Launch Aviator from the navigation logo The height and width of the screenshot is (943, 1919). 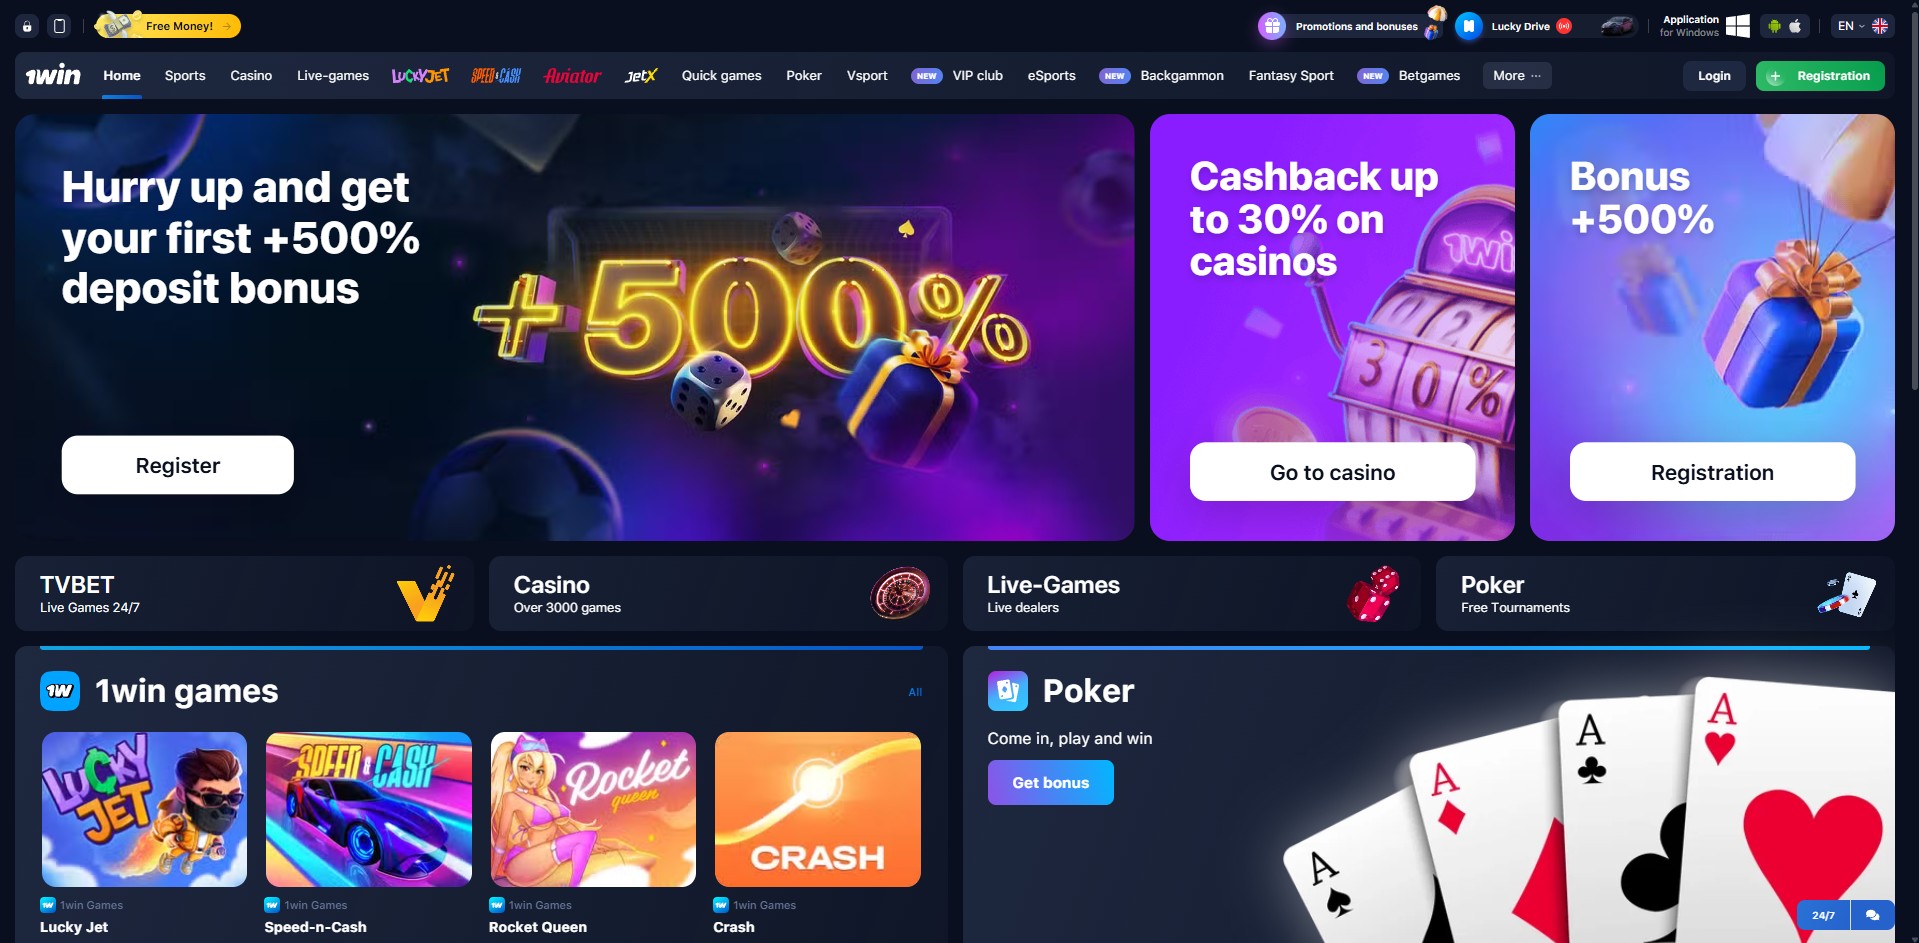[572, 76]
